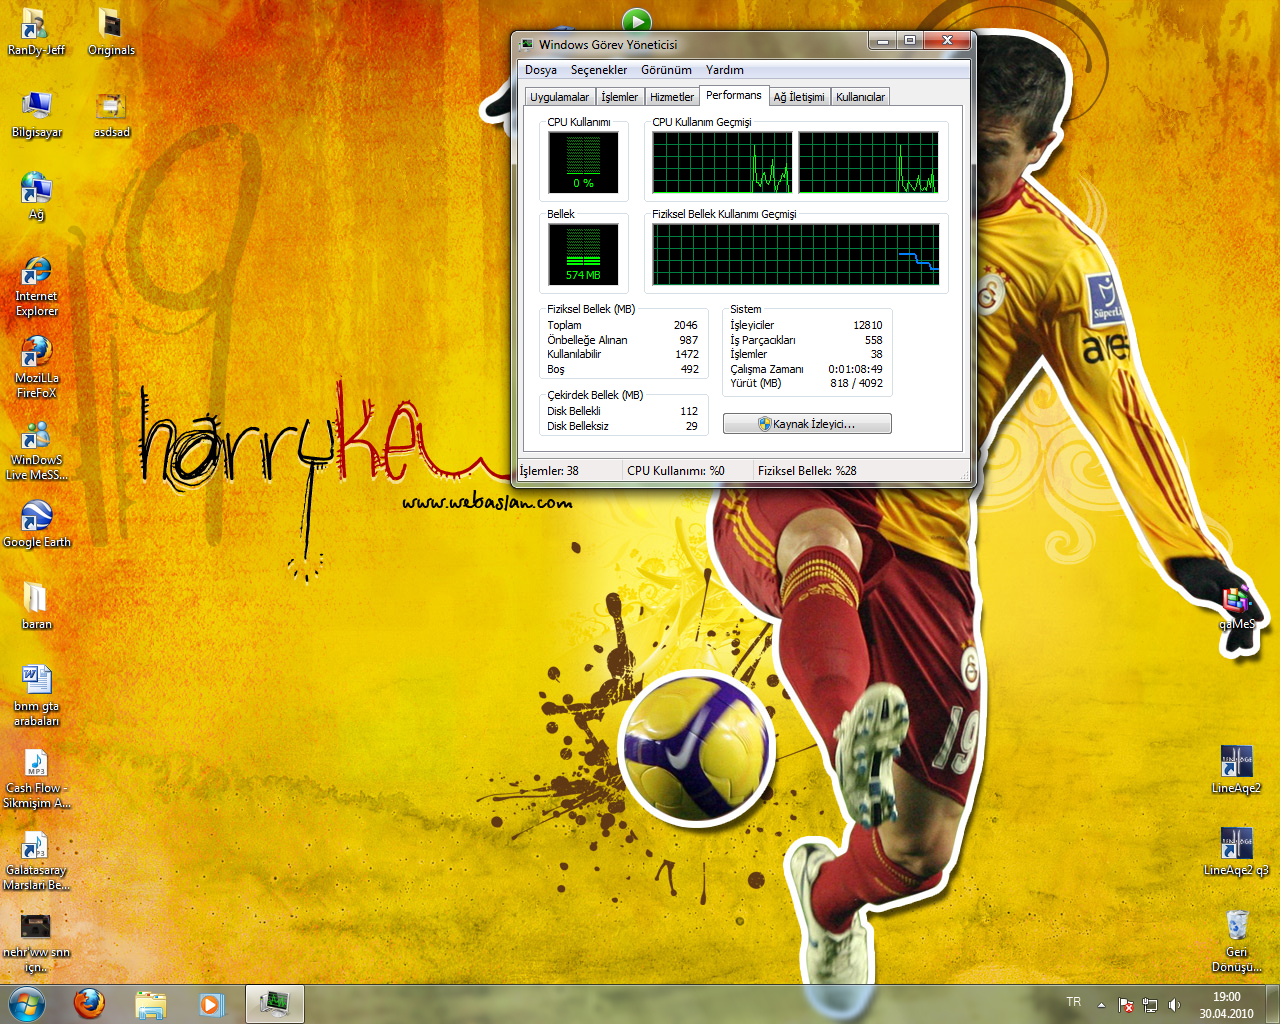Click Firefox icon in the taskbar
Screen dimensions: 1280x1024
tap(89, 1004)
